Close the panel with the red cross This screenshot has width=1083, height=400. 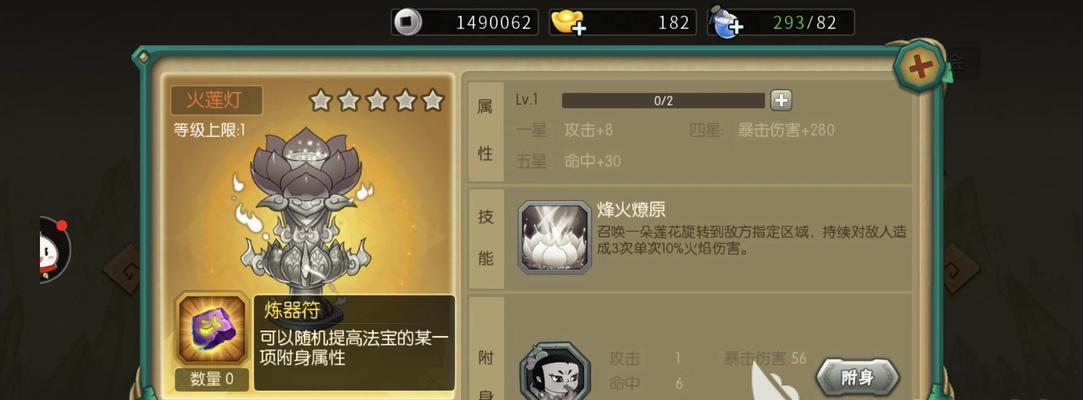(920, 66)
